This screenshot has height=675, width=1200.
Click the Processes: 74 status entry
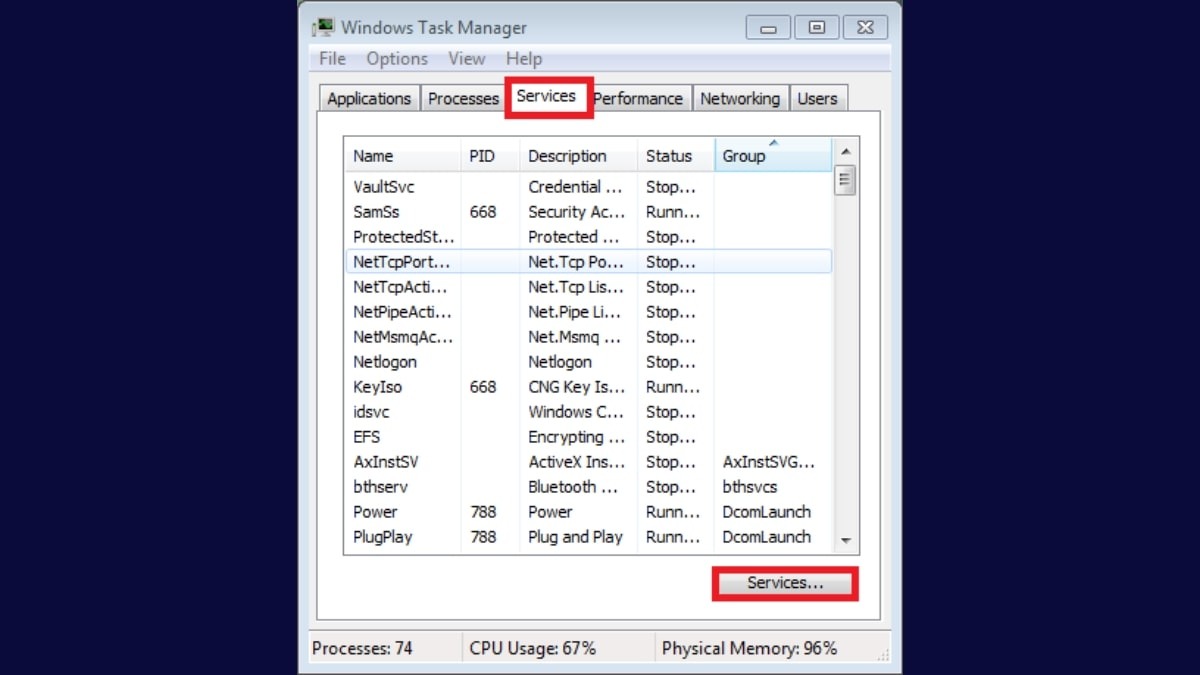point(362,648)
